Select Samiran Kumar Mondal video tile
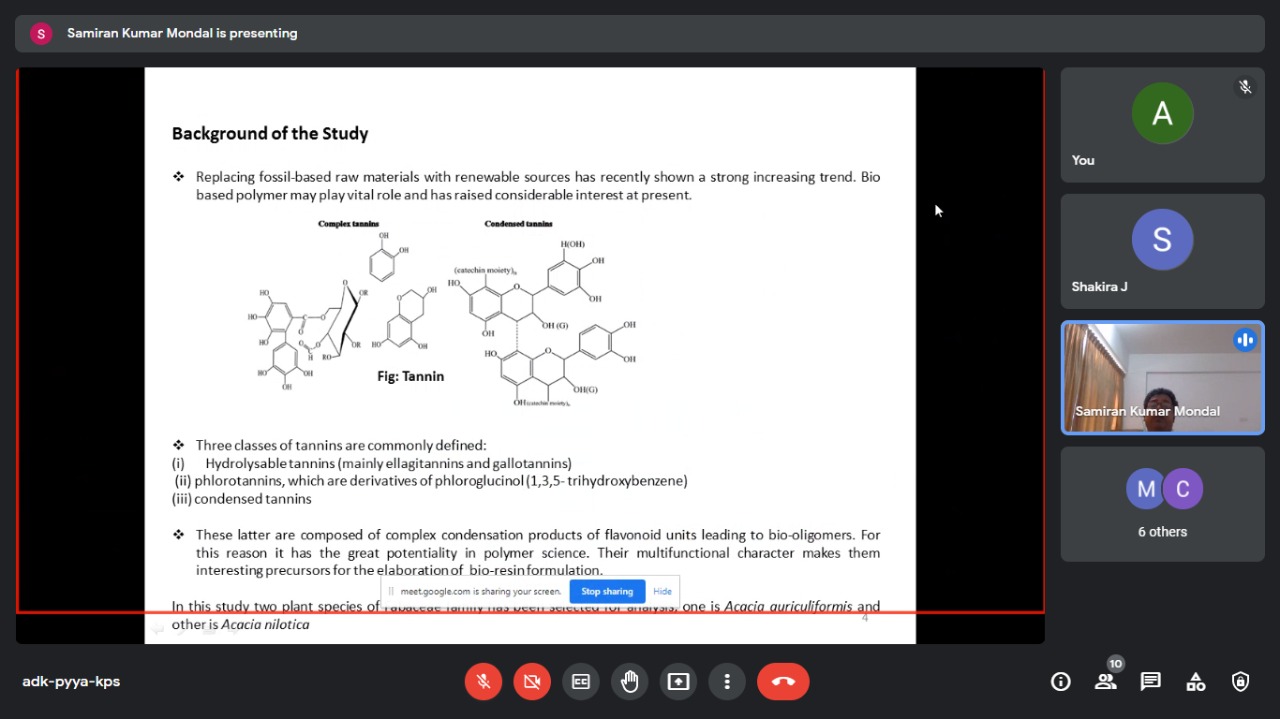The height and width of the screenshot is (719, 1280). point(1162,377)
